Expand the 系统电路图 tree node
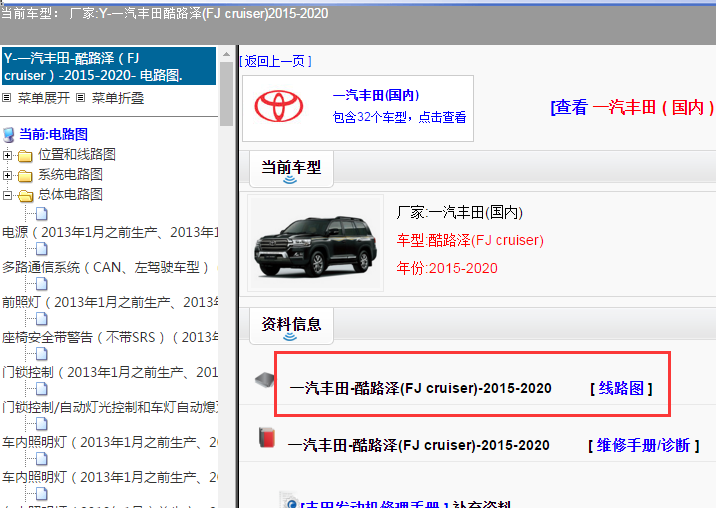Screen dimensions: 716x508 pyautogui.click(x=7, y=175)
